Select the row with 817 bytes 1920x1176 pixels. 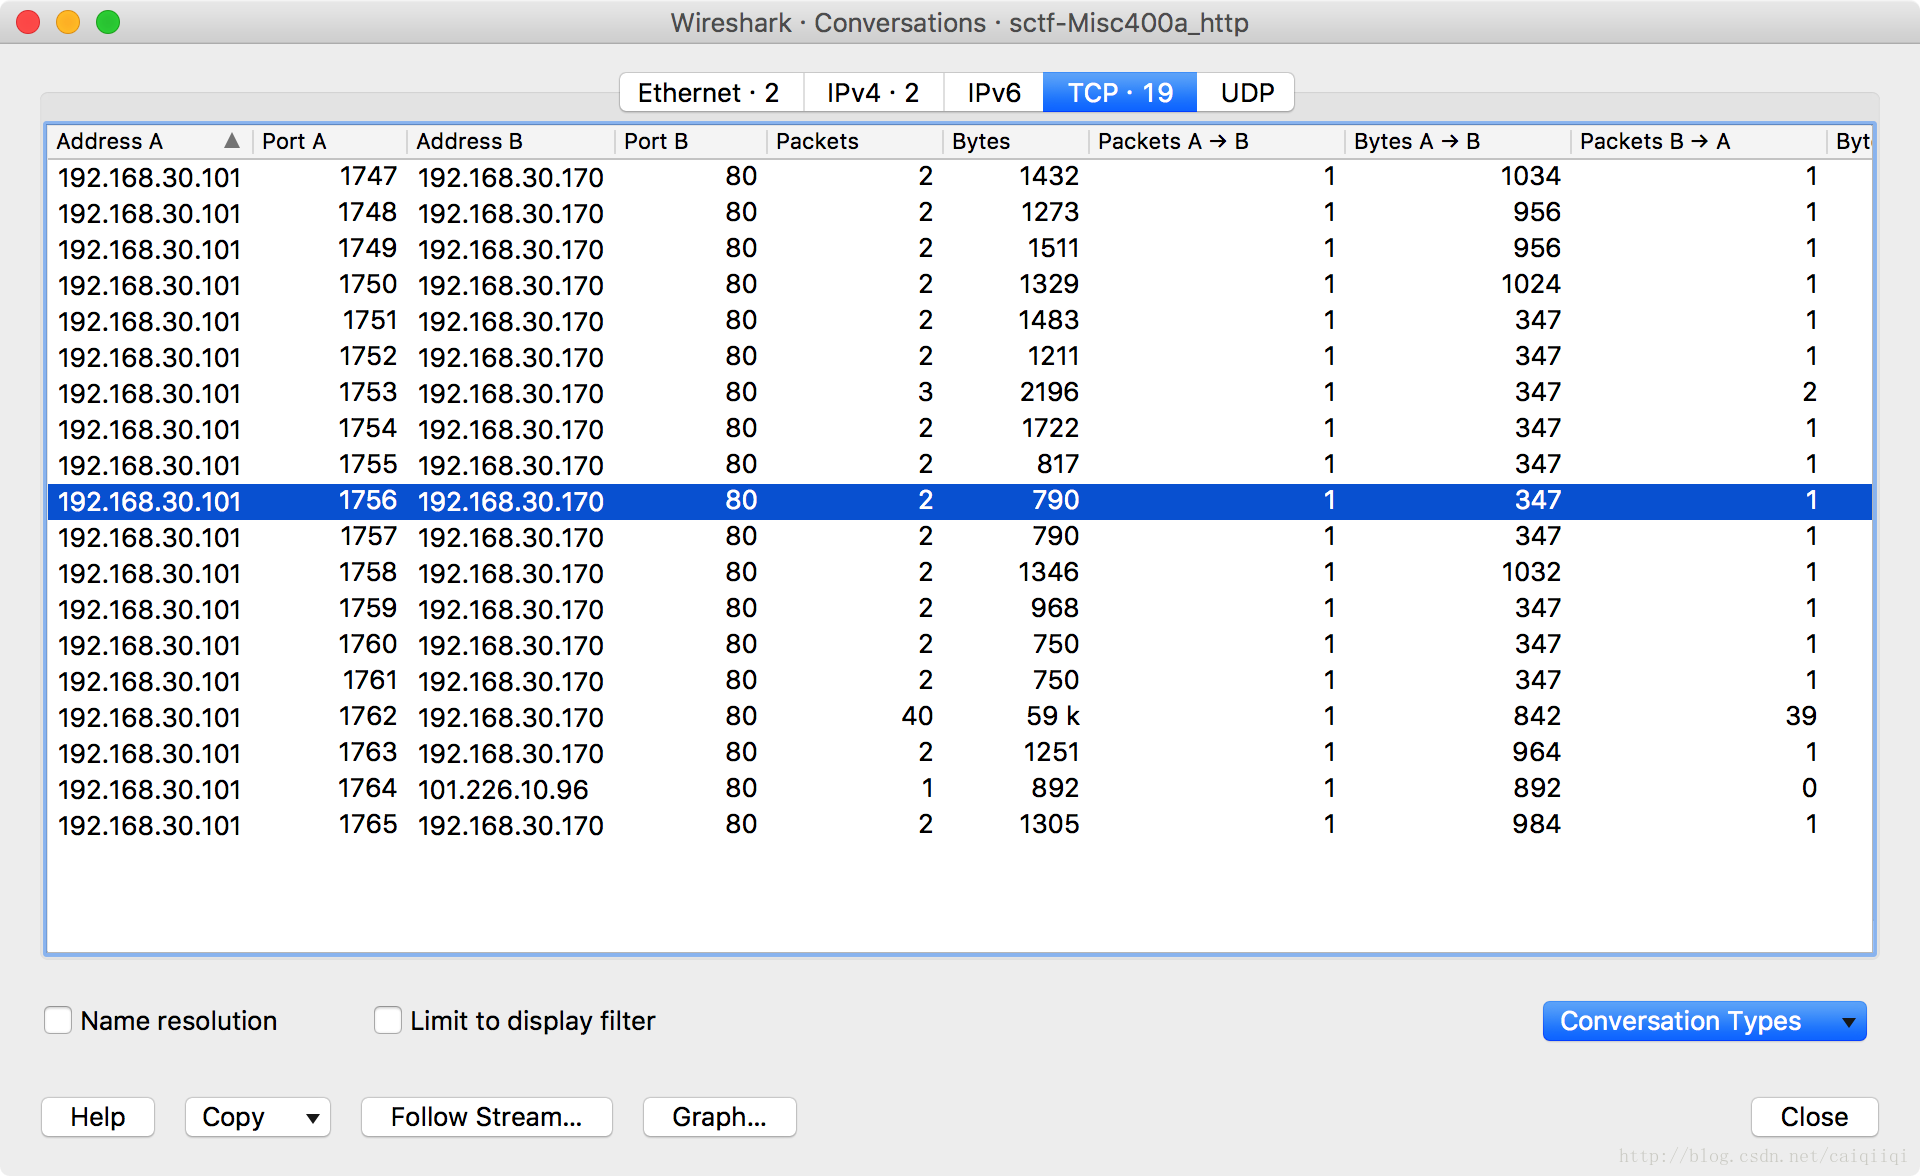(x=960, y=465)
